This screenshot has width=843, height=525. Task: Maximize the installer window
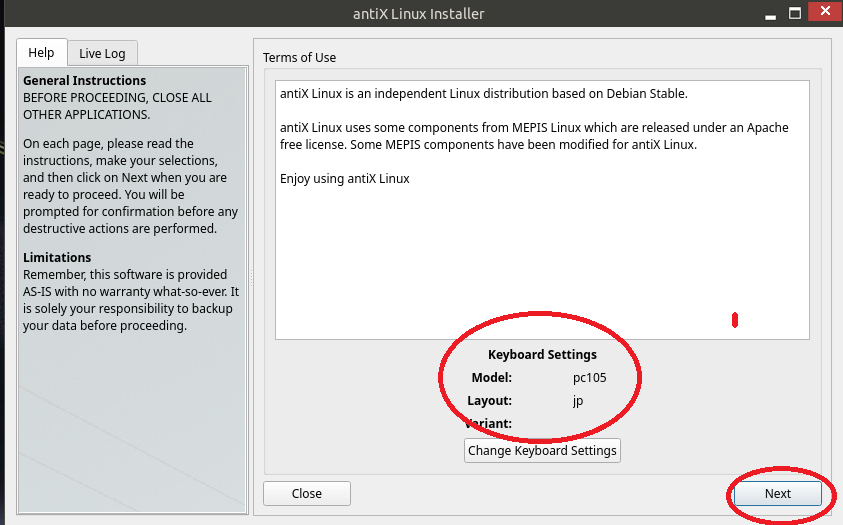(x=794, y=13)
